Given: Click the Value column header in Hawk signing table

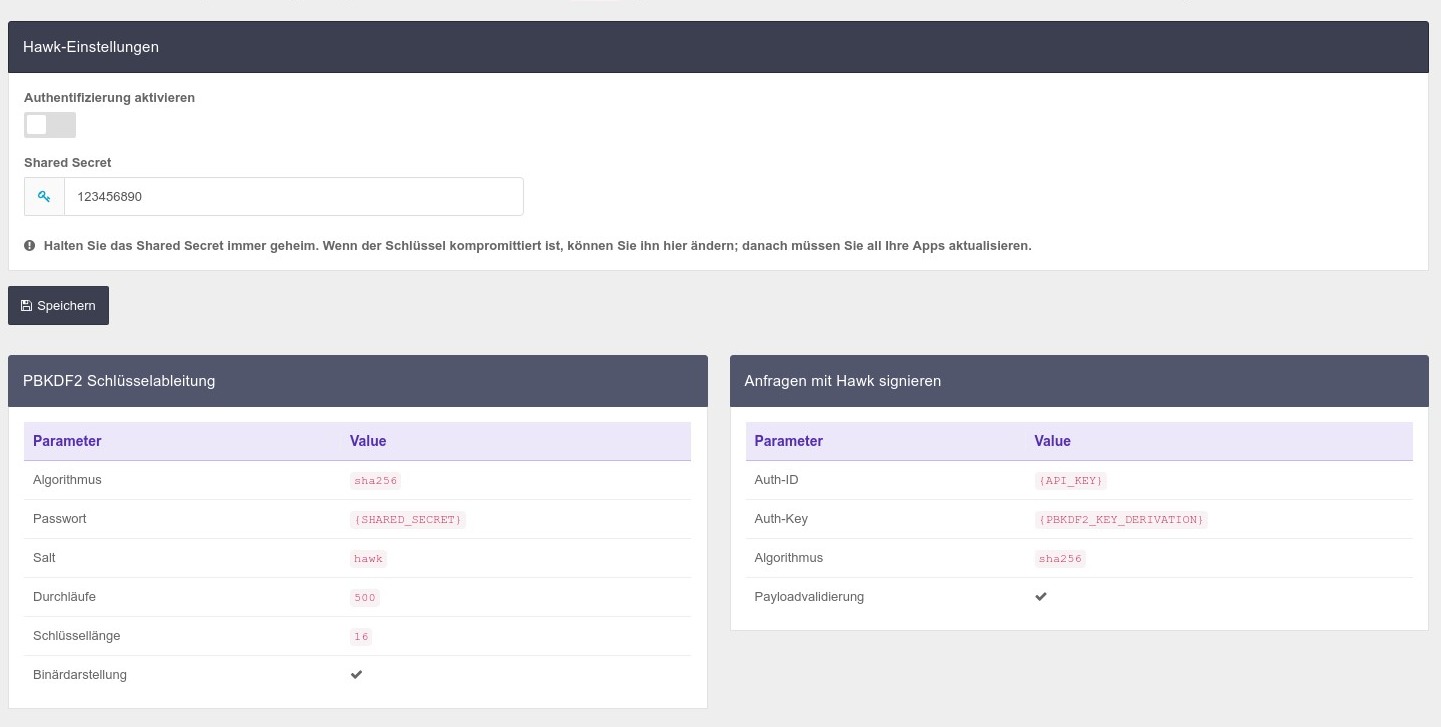Looking at the screenshot, I should 1052,441.
